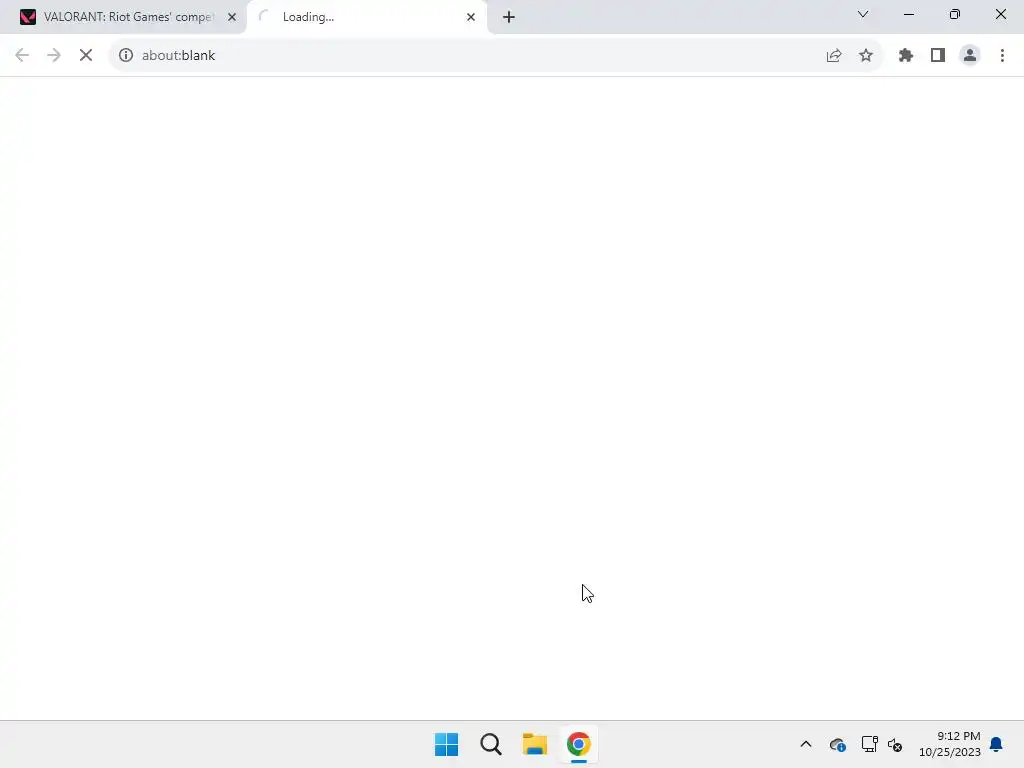The width and height of the screenshot is (1024, 768).
Task: Close the Loading... tab
Action: (x=471, y=17)
